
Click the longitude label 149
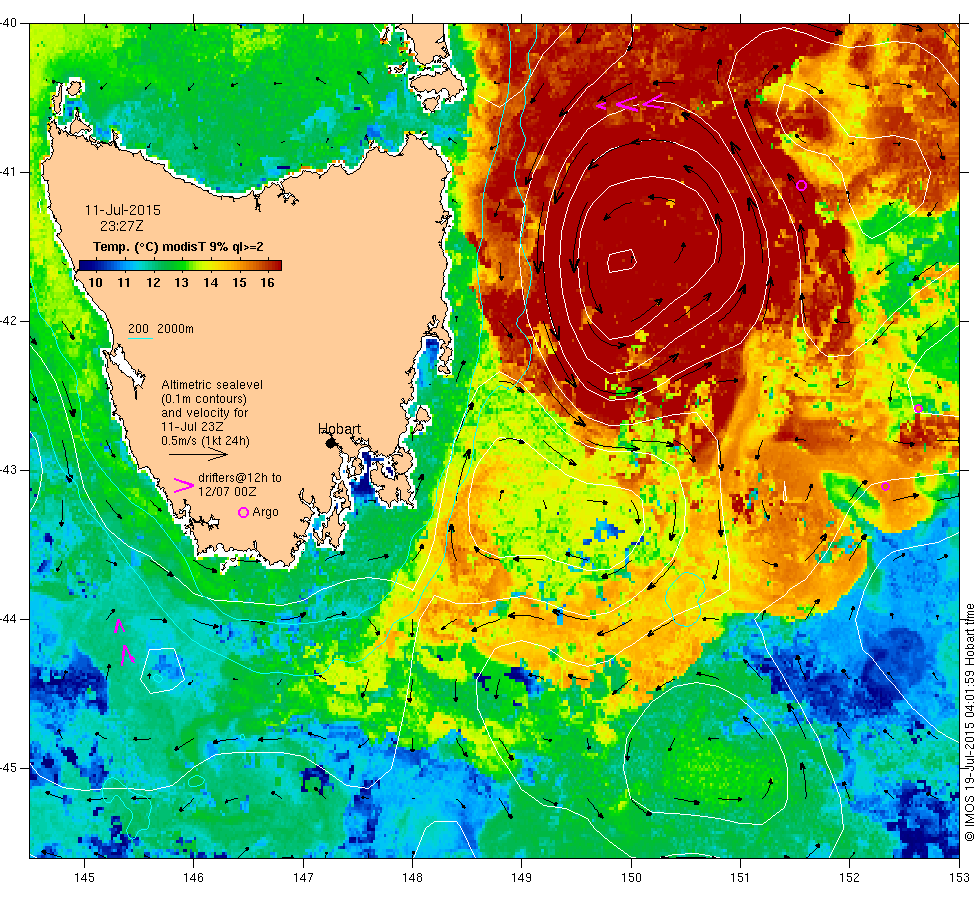521,878
